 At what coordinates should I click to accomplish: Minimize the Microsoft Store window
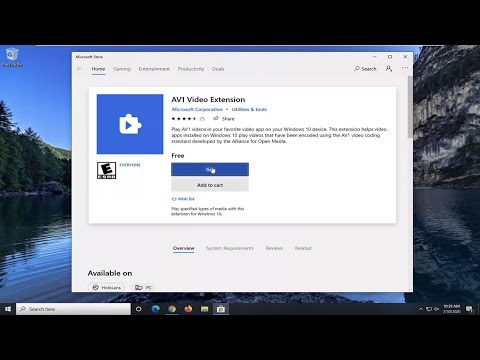point(374,57)
